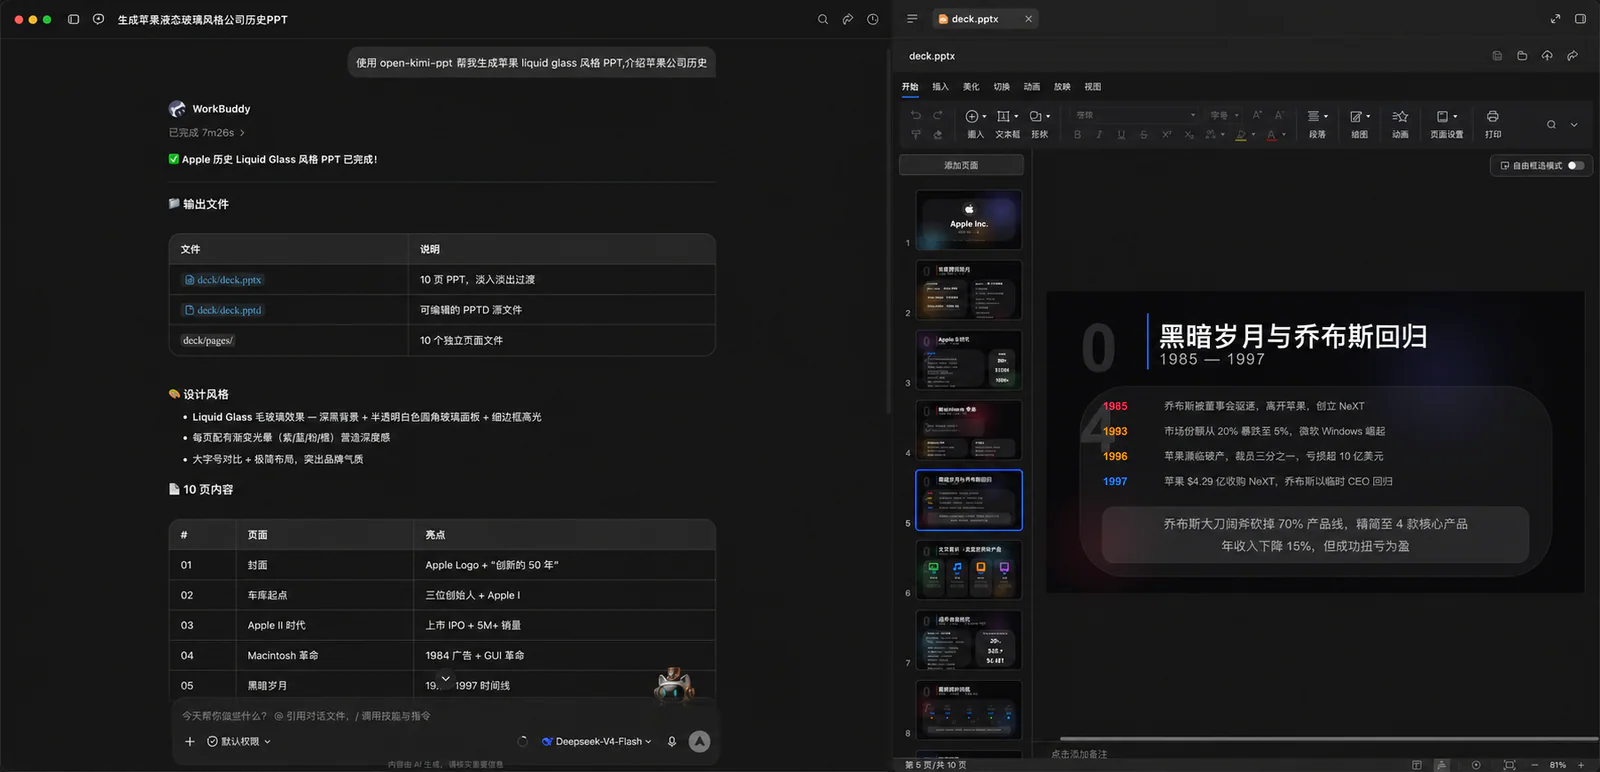
Task: Open the 字号 font size dropdown
Action: coord(1224,115)
